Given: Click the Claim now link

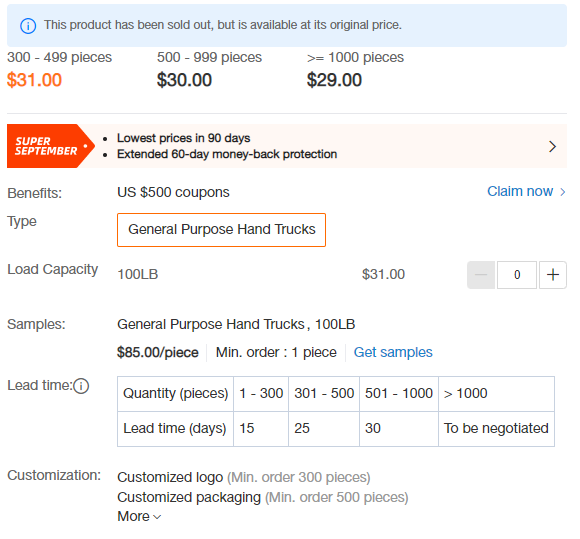Looking at the screenshot, I should (520, 191).
